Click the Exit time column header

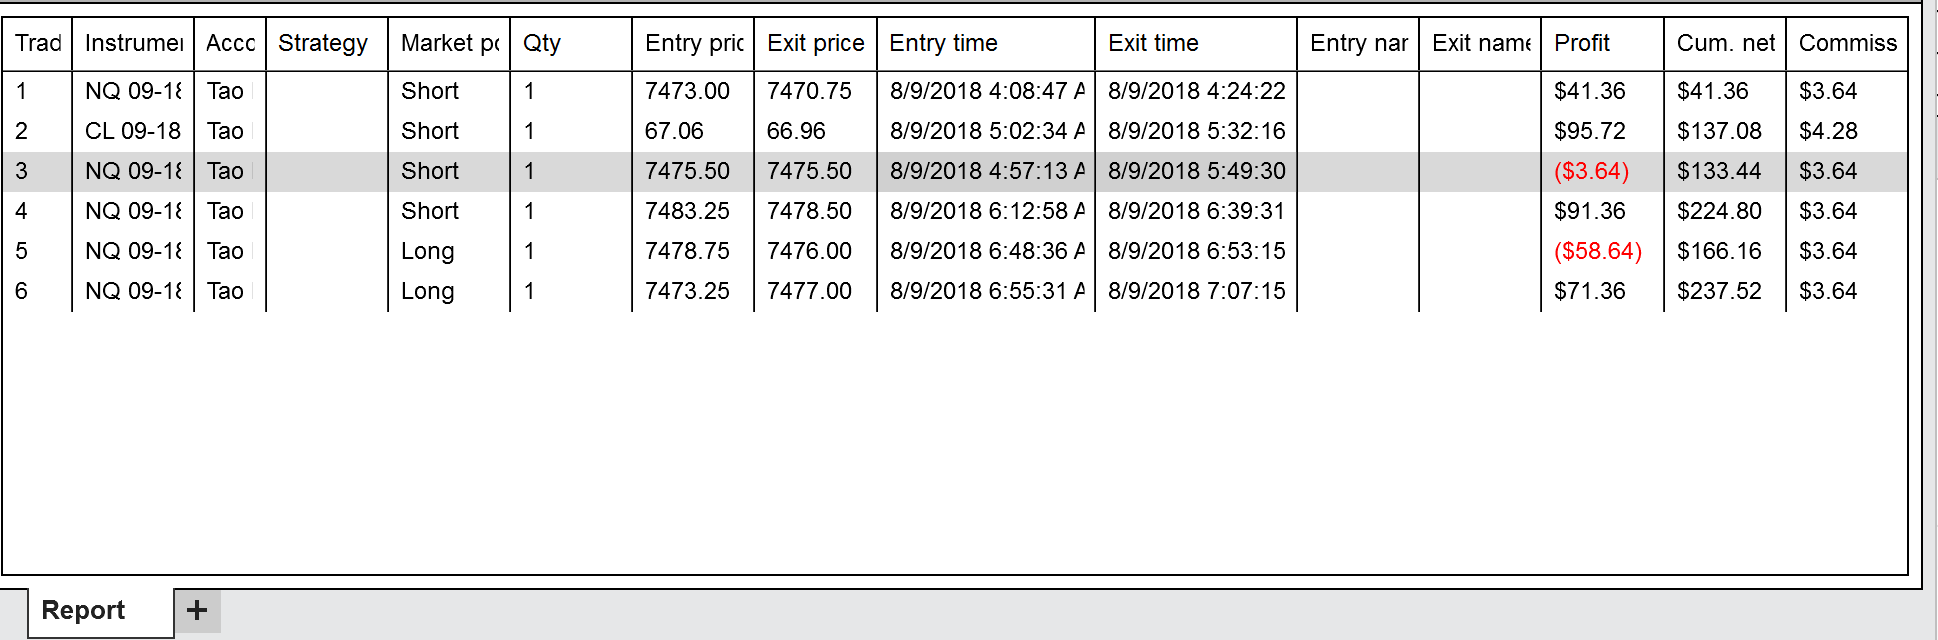click(x=1196, y=44)
